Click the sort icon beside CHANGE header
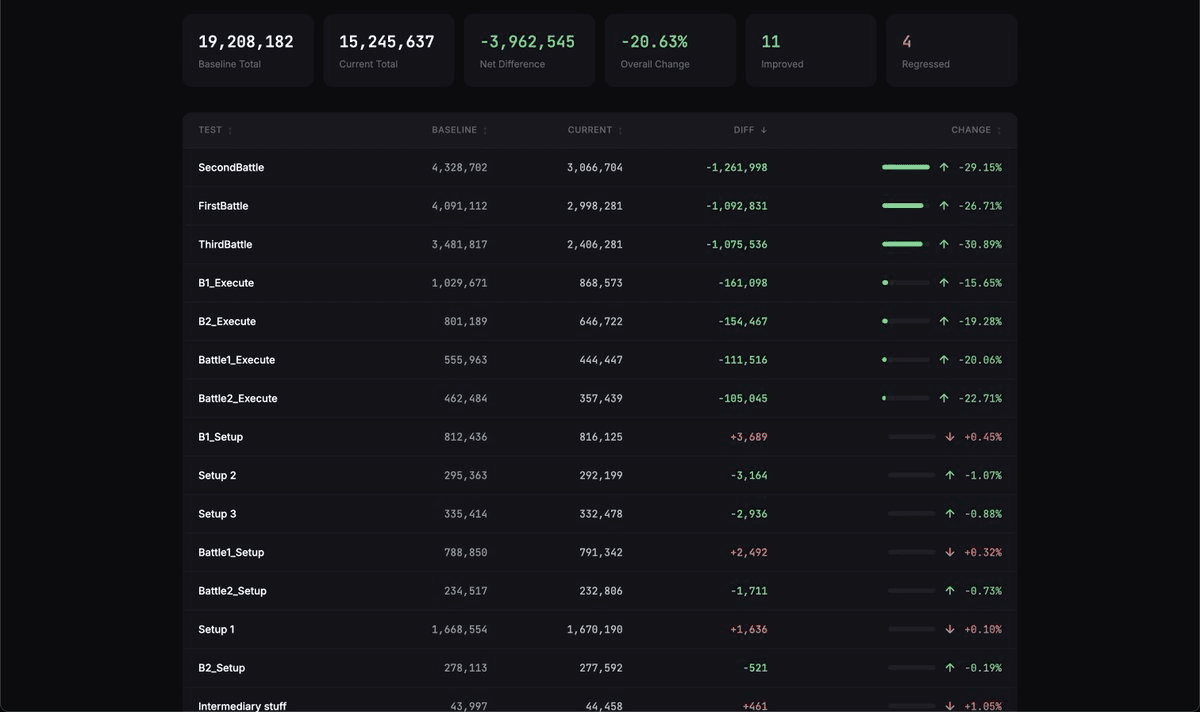This screenshot has width=1200, height=712. 999,131
